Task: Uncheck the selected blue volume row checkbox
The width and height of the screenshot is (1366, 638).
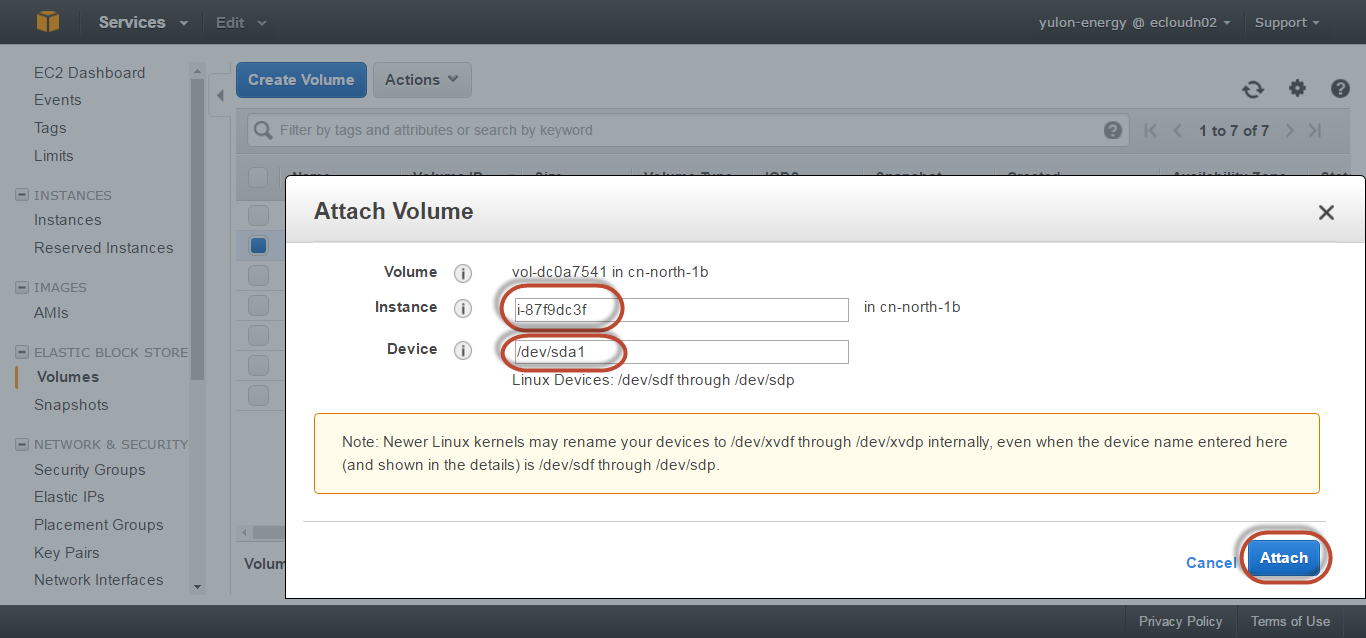Action: click(x=259, y=245)
